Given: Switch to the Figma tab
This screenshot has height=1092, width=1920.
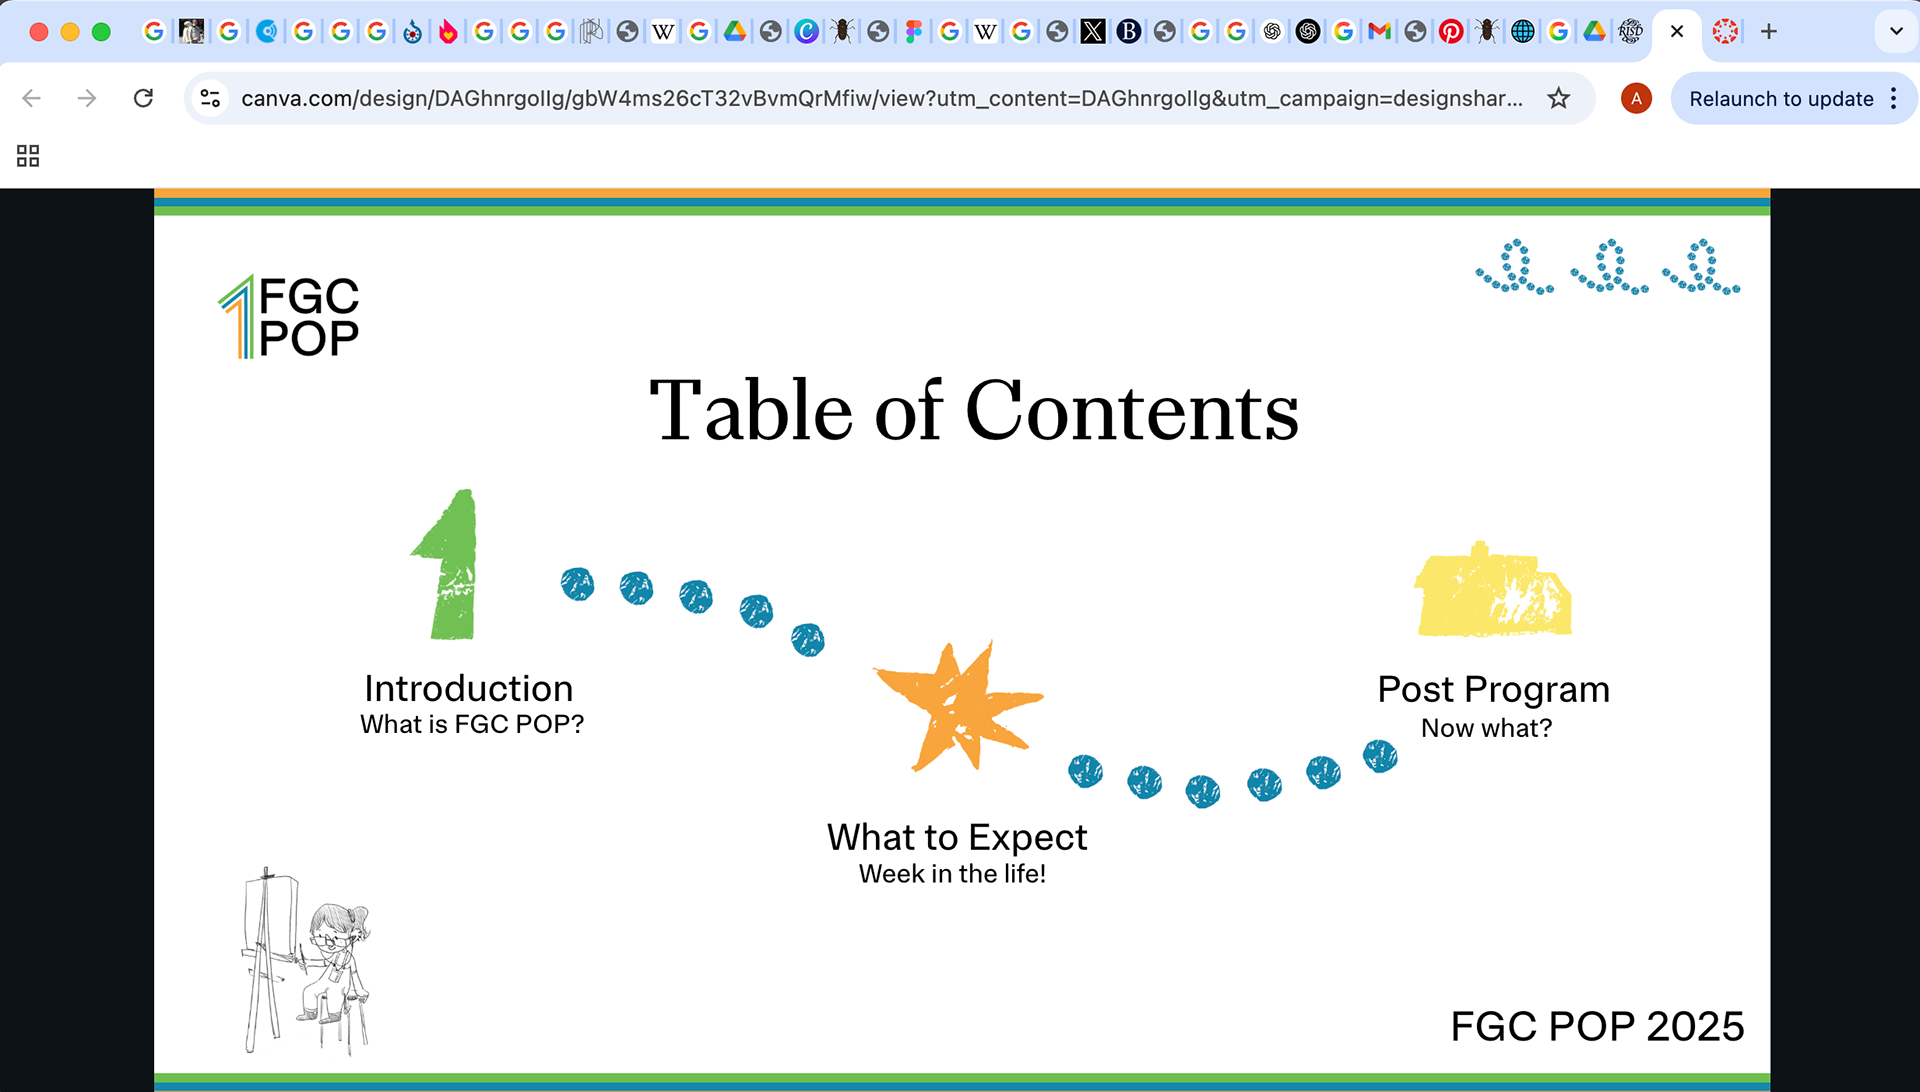Looking at the screenshot, I should click(913, 32).
